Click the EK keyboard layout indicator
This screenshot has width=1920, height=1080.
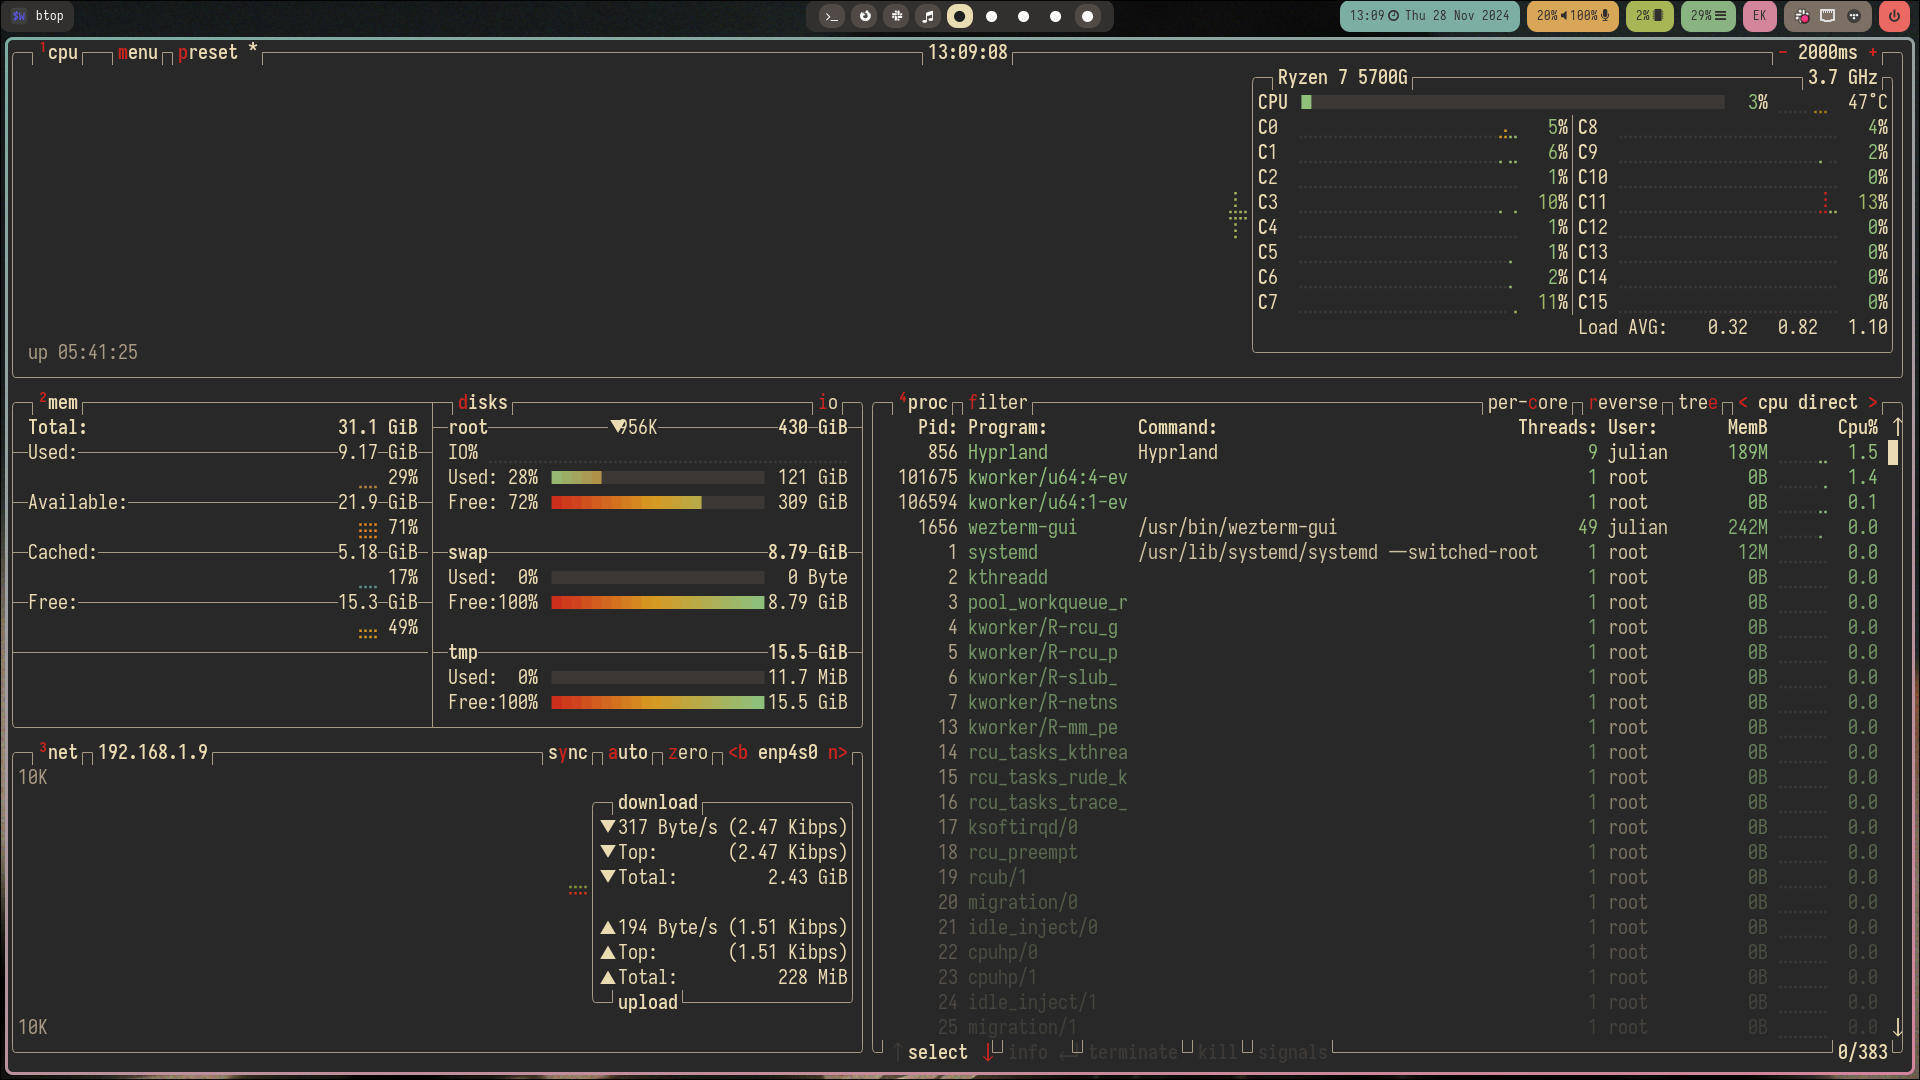(1760, 16)
